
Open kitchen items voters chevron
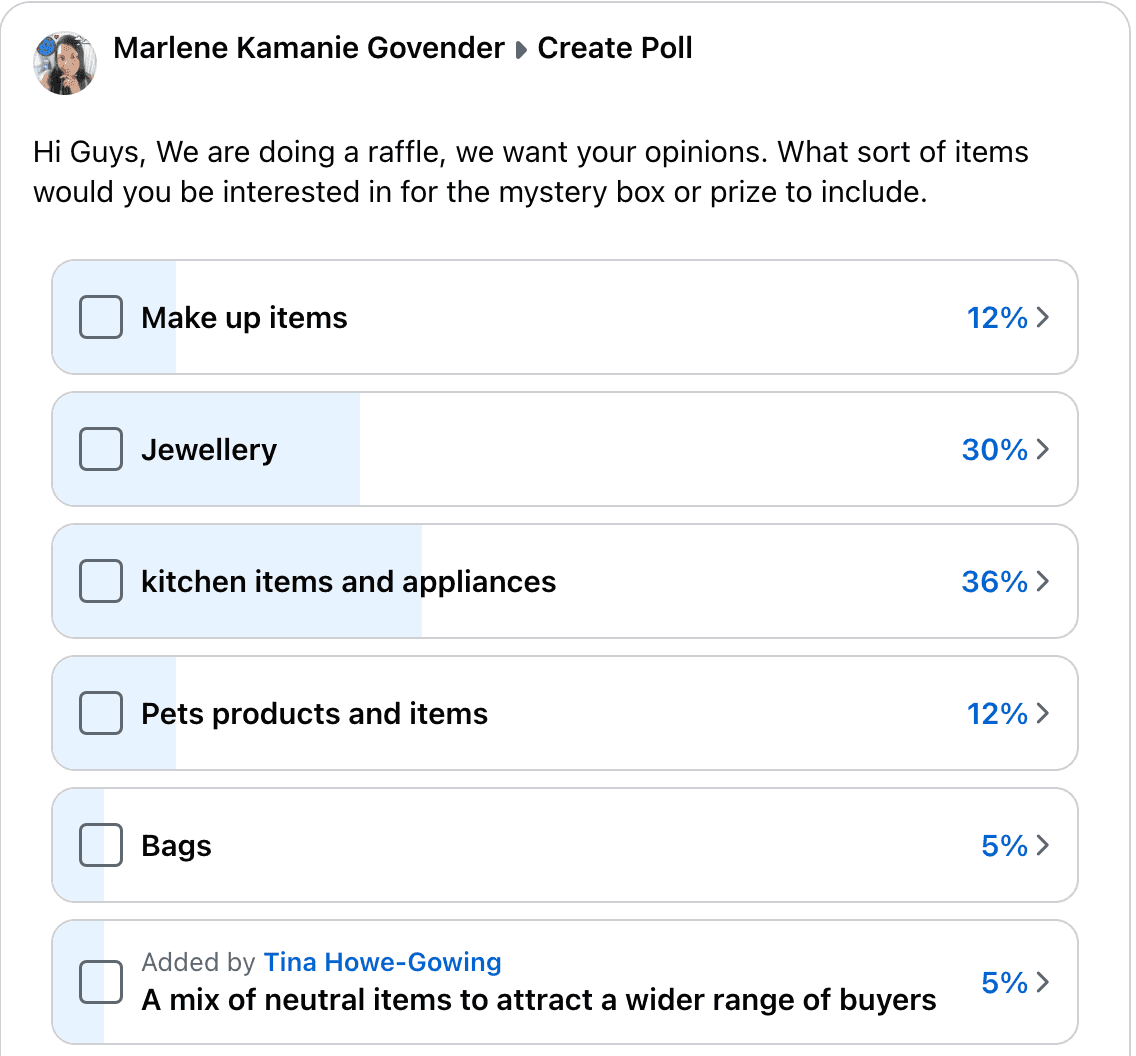point(1043,582)
